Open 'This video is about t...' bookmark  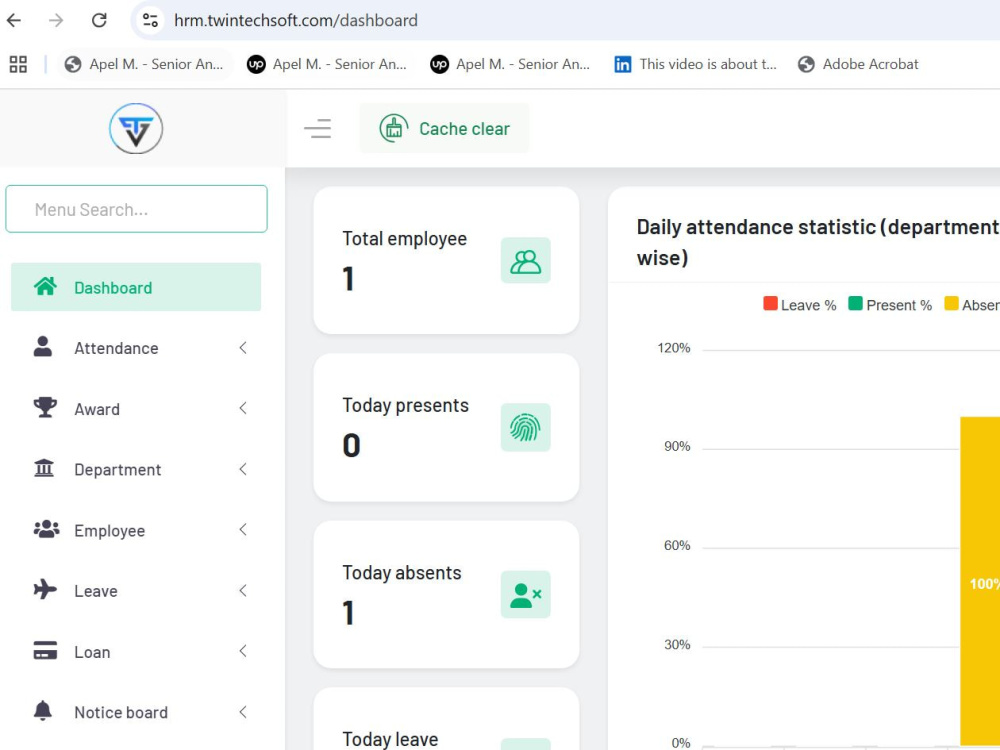[x=696, y=64]
